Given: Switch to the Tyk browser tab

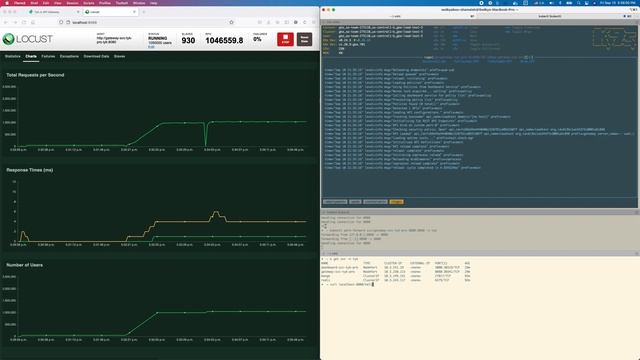Looking at the screenshot, I should (53, 12).
